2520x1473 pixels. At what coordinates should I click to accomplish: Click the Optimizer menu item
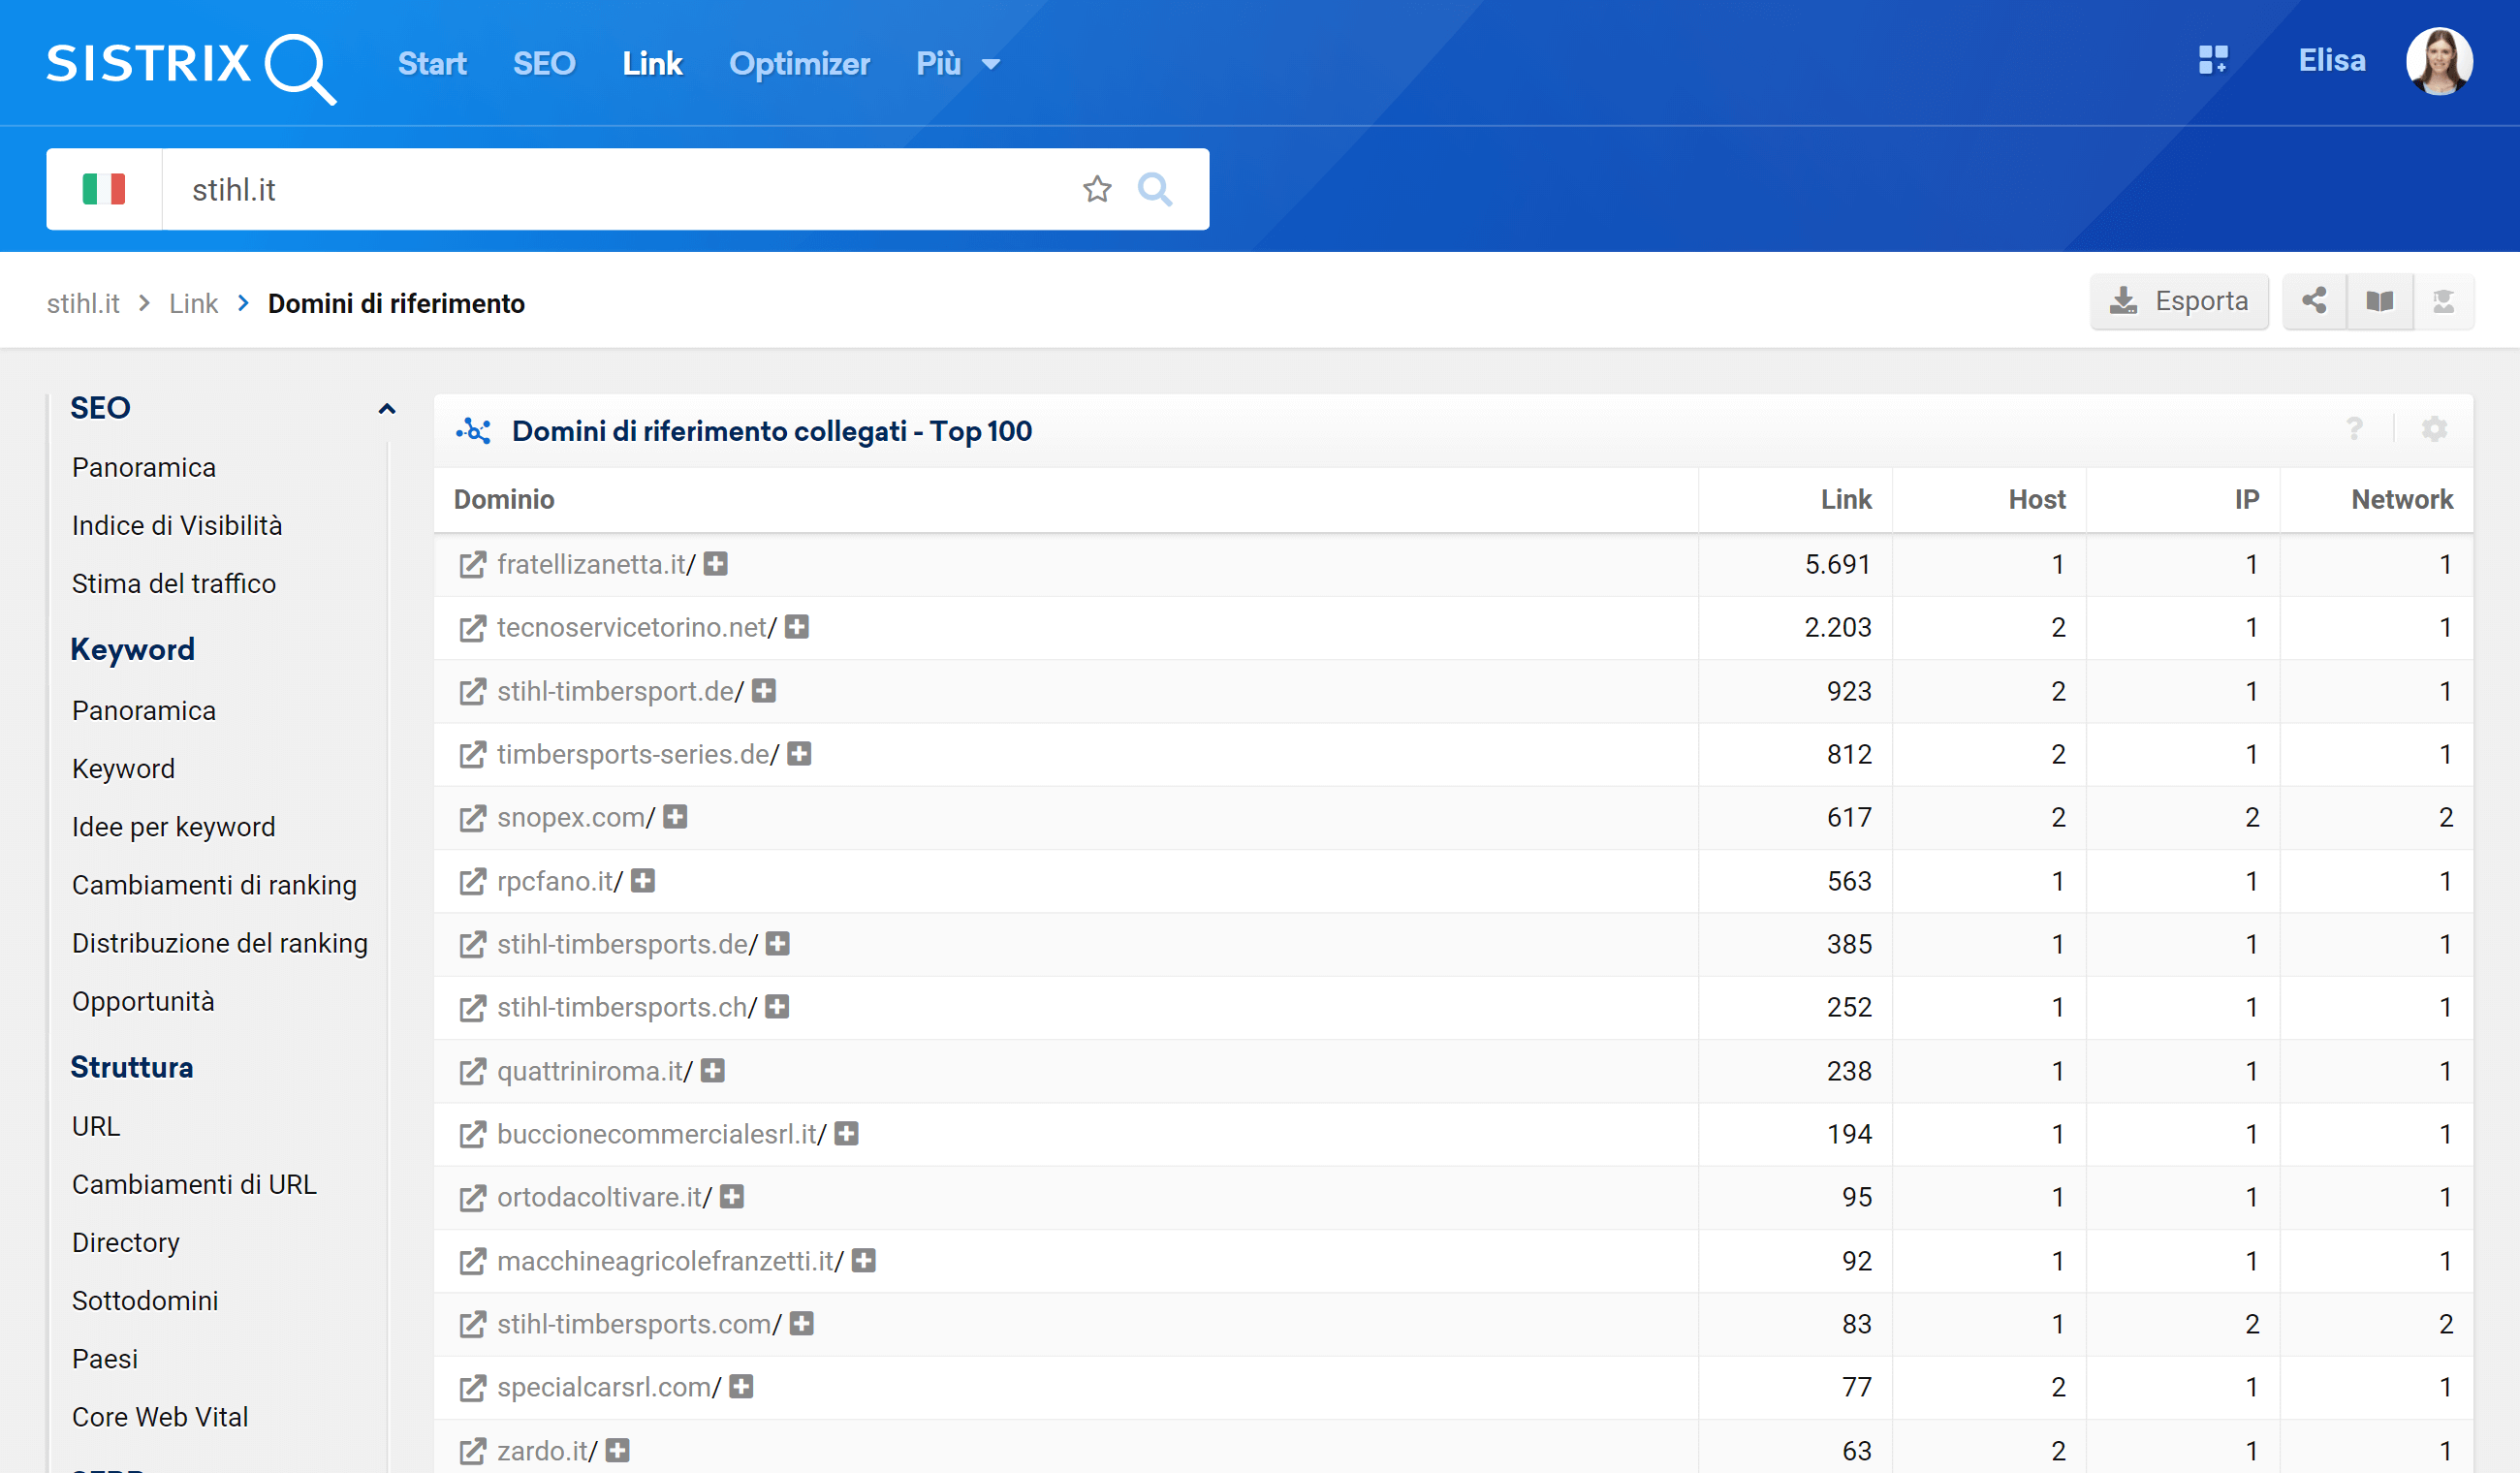tap(800, 65)
